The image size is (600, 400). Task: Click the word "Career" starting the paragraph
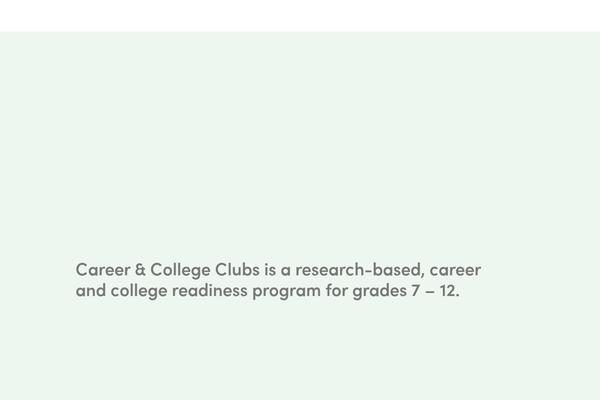coord(103,270)
